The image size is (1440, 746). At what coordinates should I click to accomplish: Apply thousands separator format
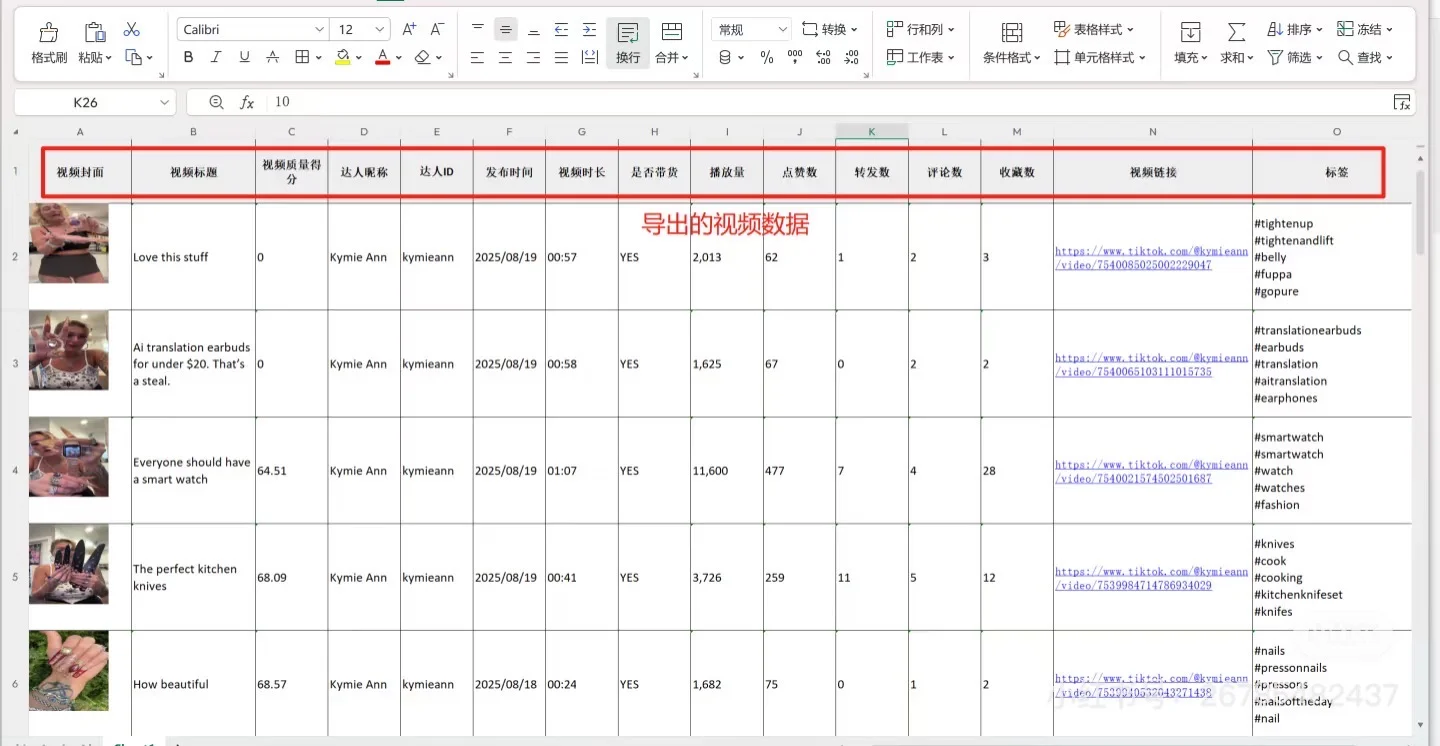click(795, 58)
